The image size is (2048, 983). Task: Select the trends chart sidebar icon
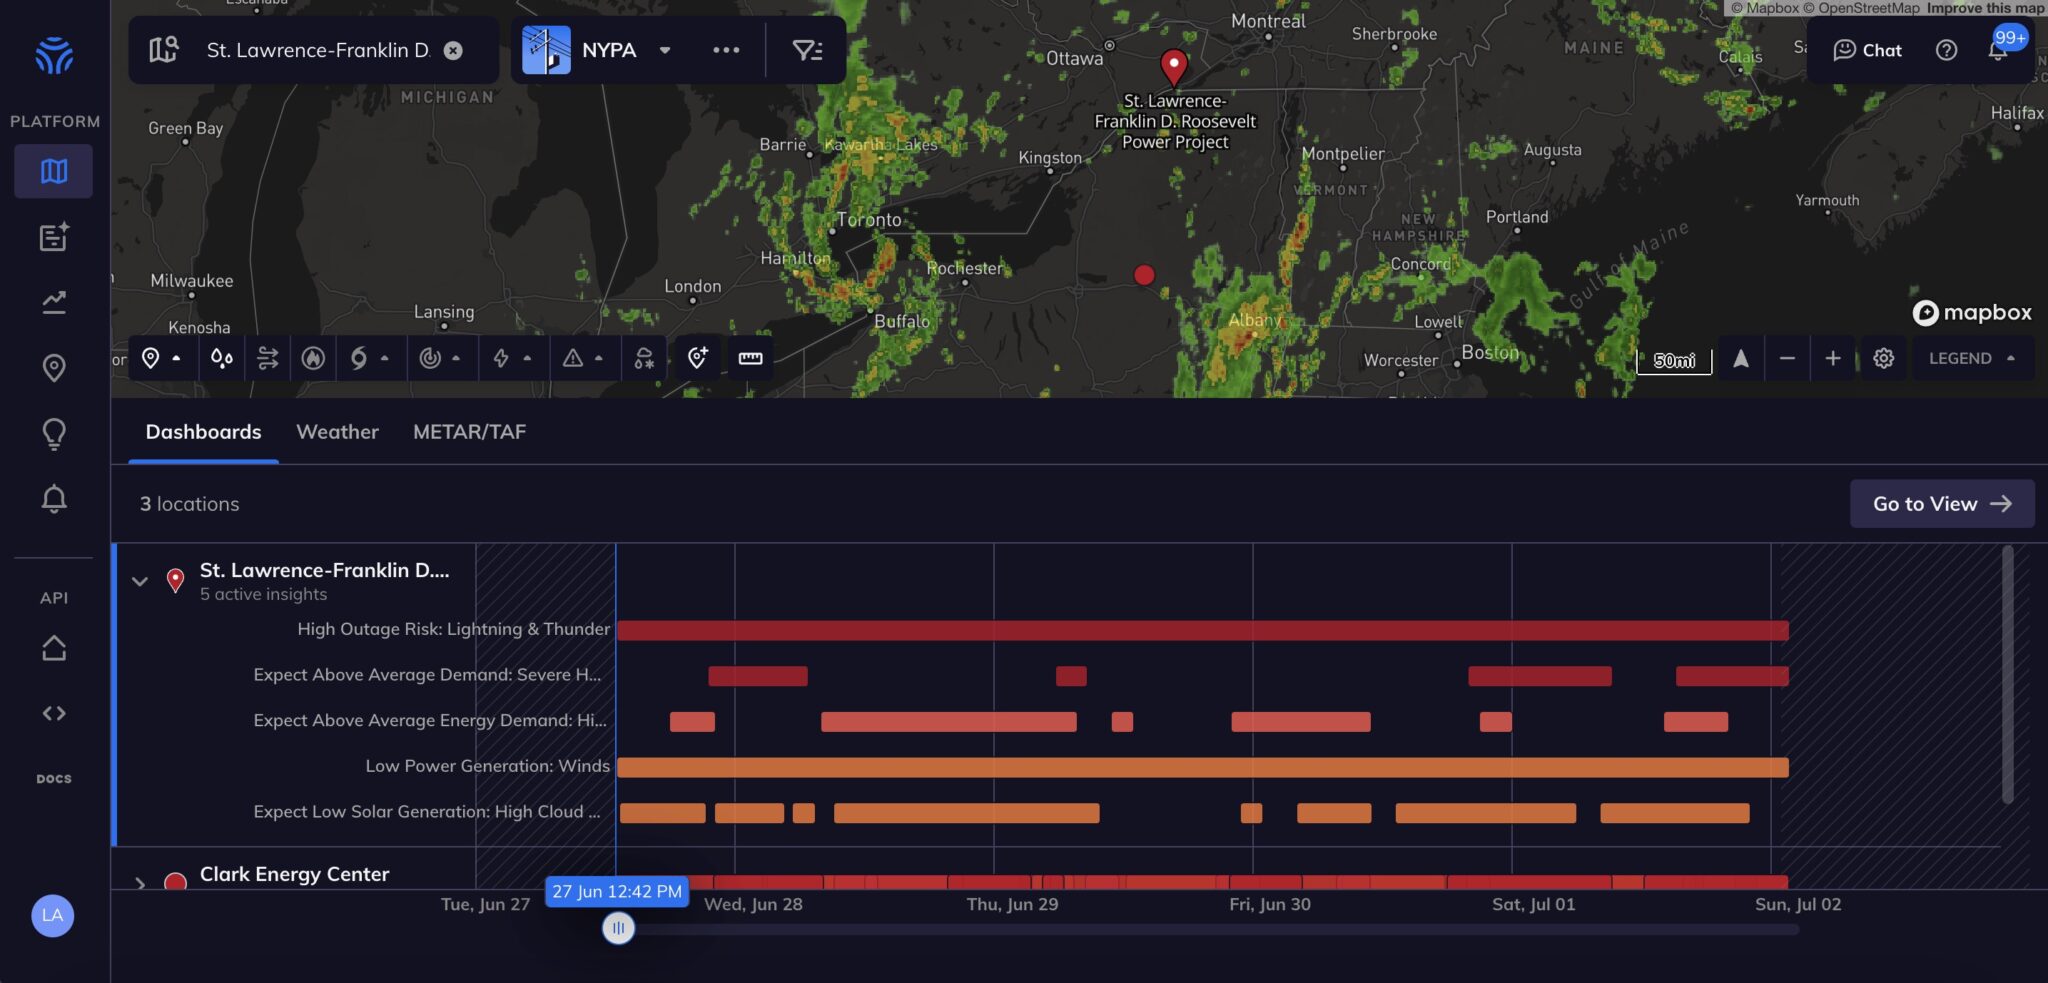click(53, 301)
